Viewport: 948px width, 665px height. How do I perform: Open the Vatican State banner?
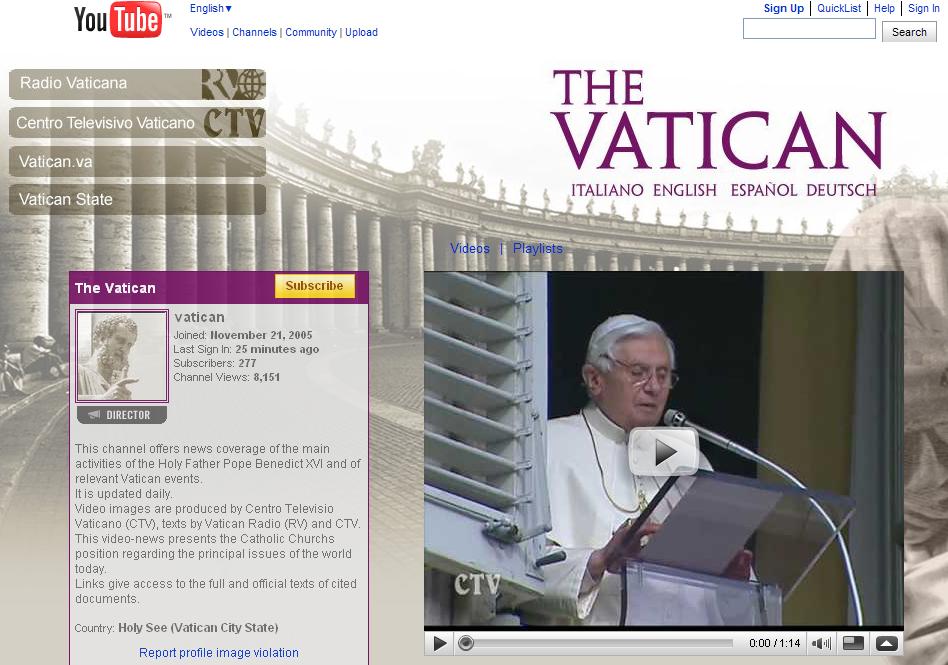[137, 199]
